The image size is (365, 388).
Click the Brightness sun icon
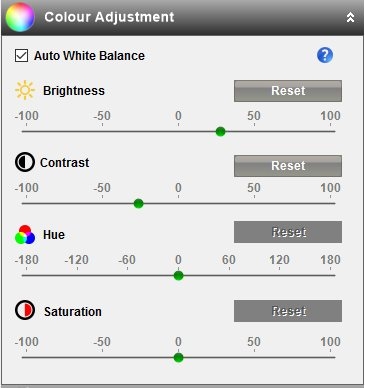click(x=25, y=90)
